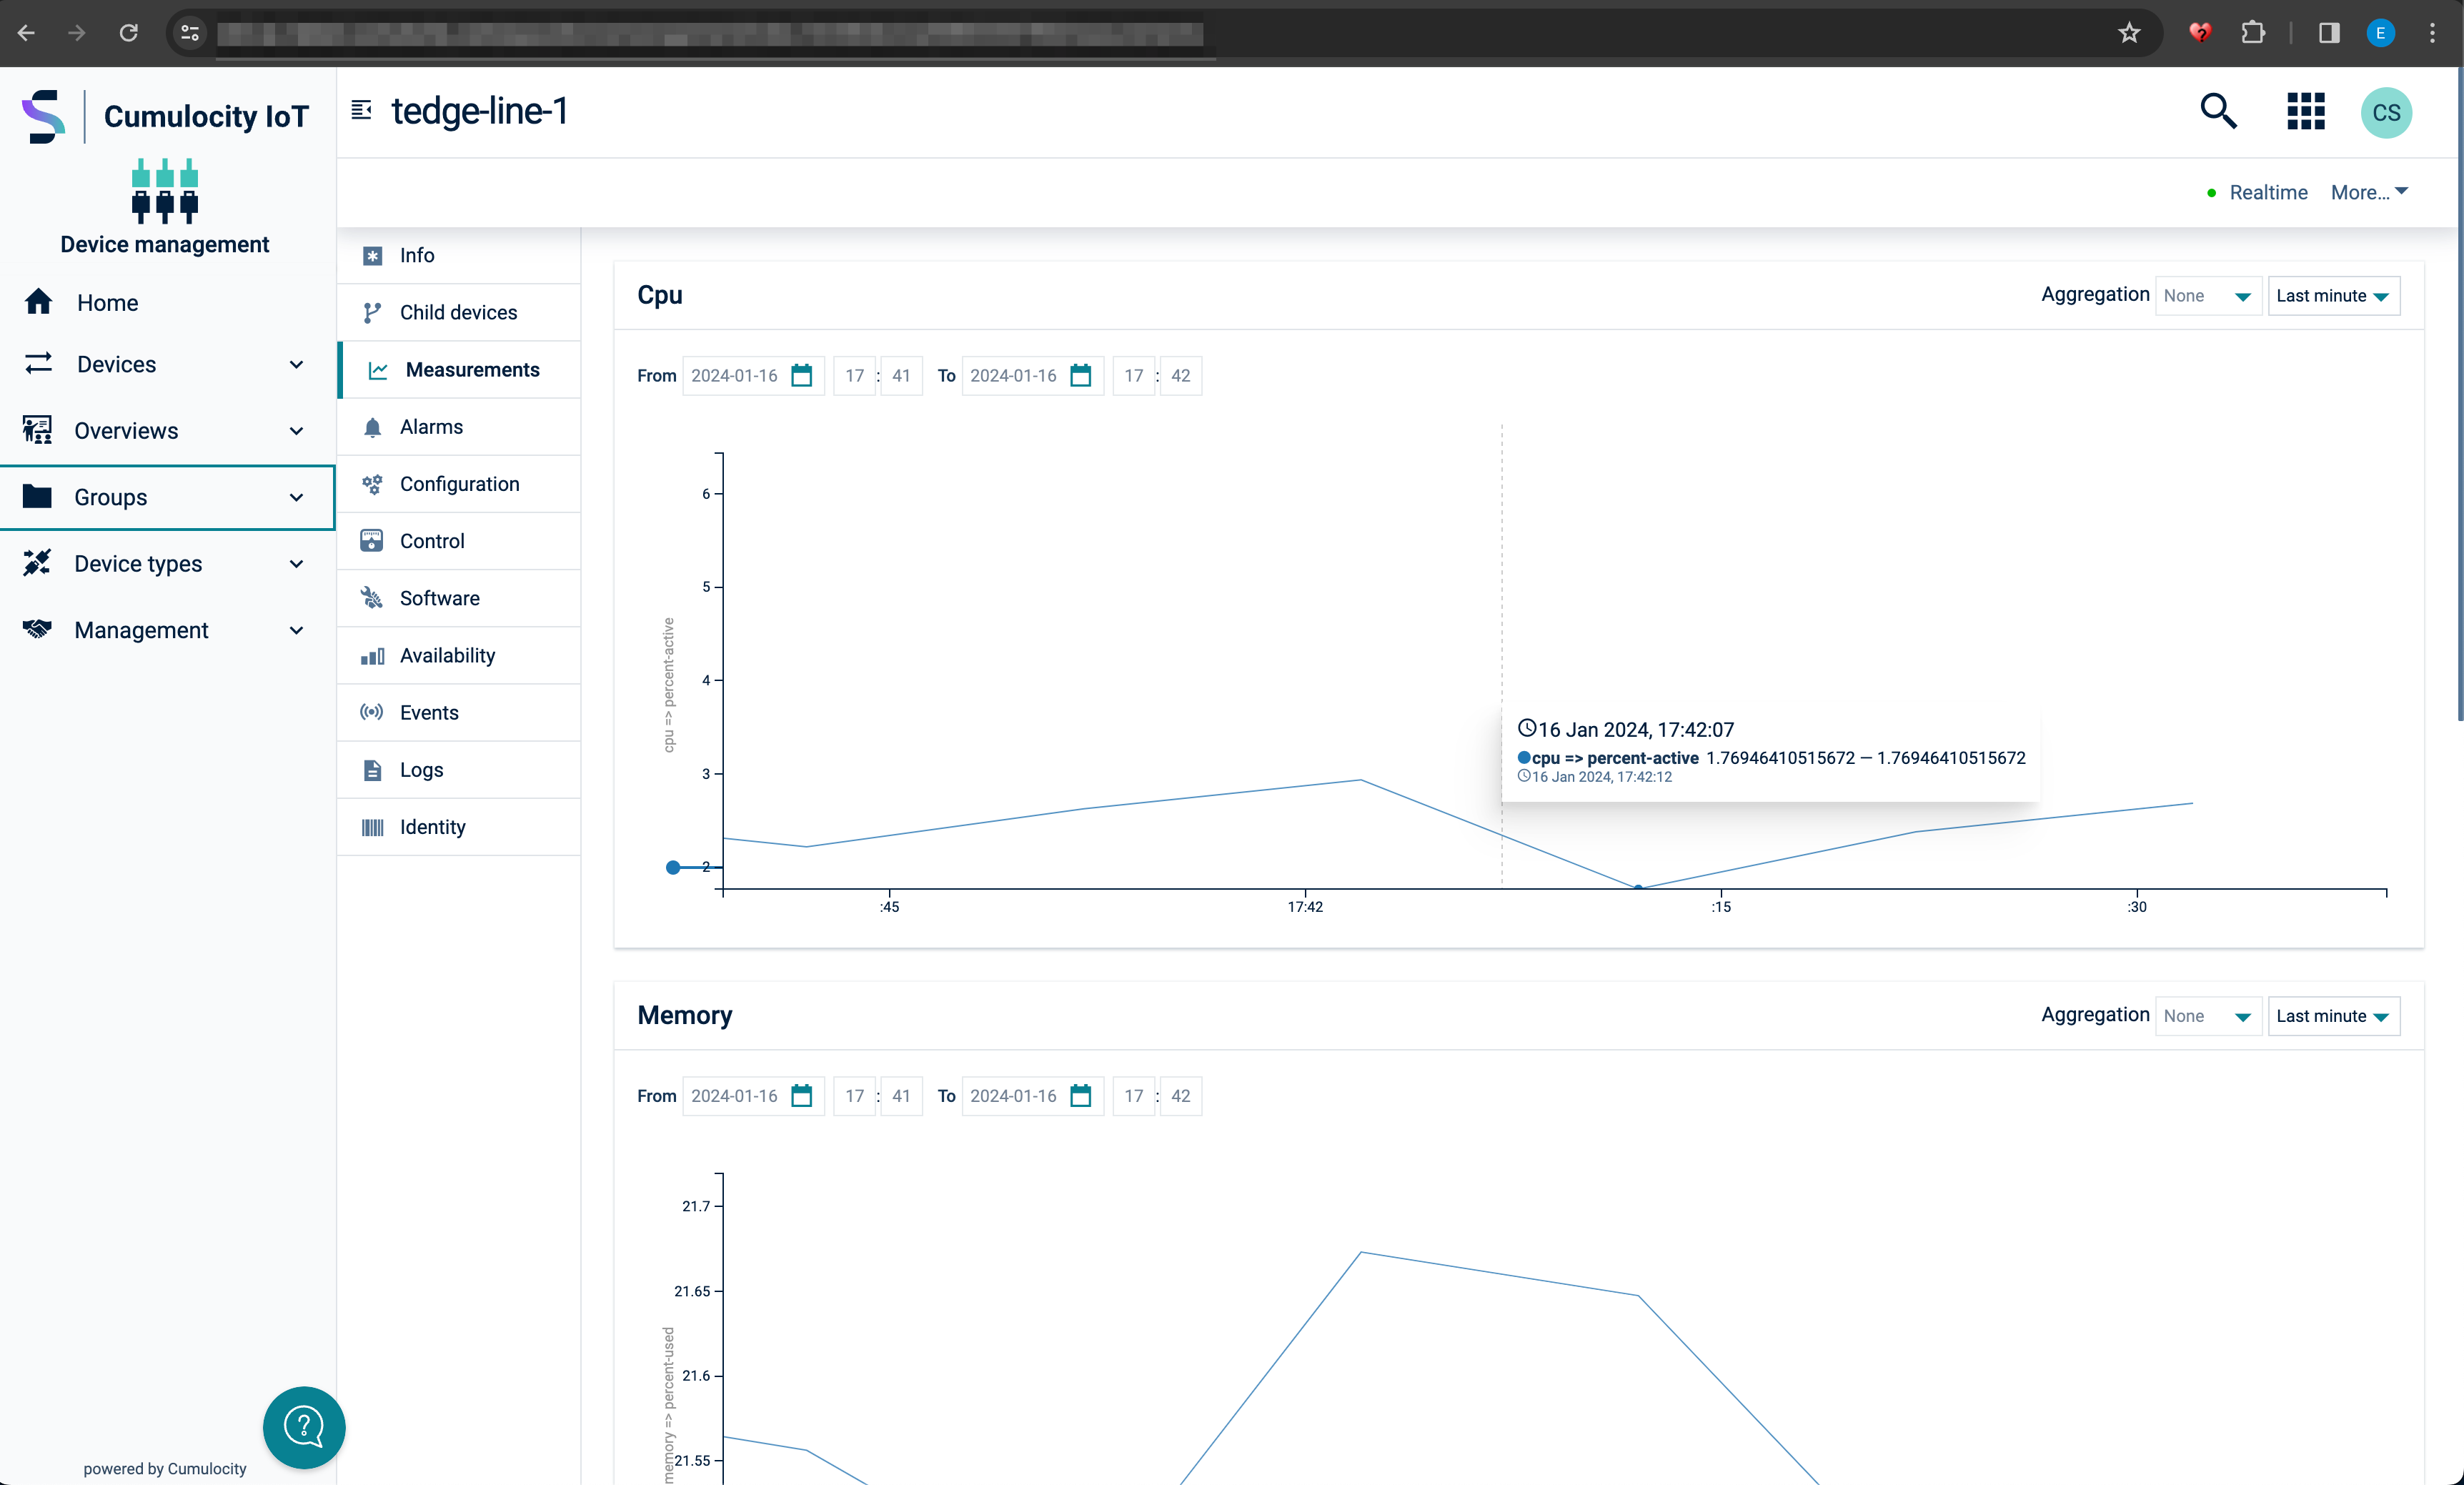
Task: Open the More... actions menu
Action: click(2368, 192)
